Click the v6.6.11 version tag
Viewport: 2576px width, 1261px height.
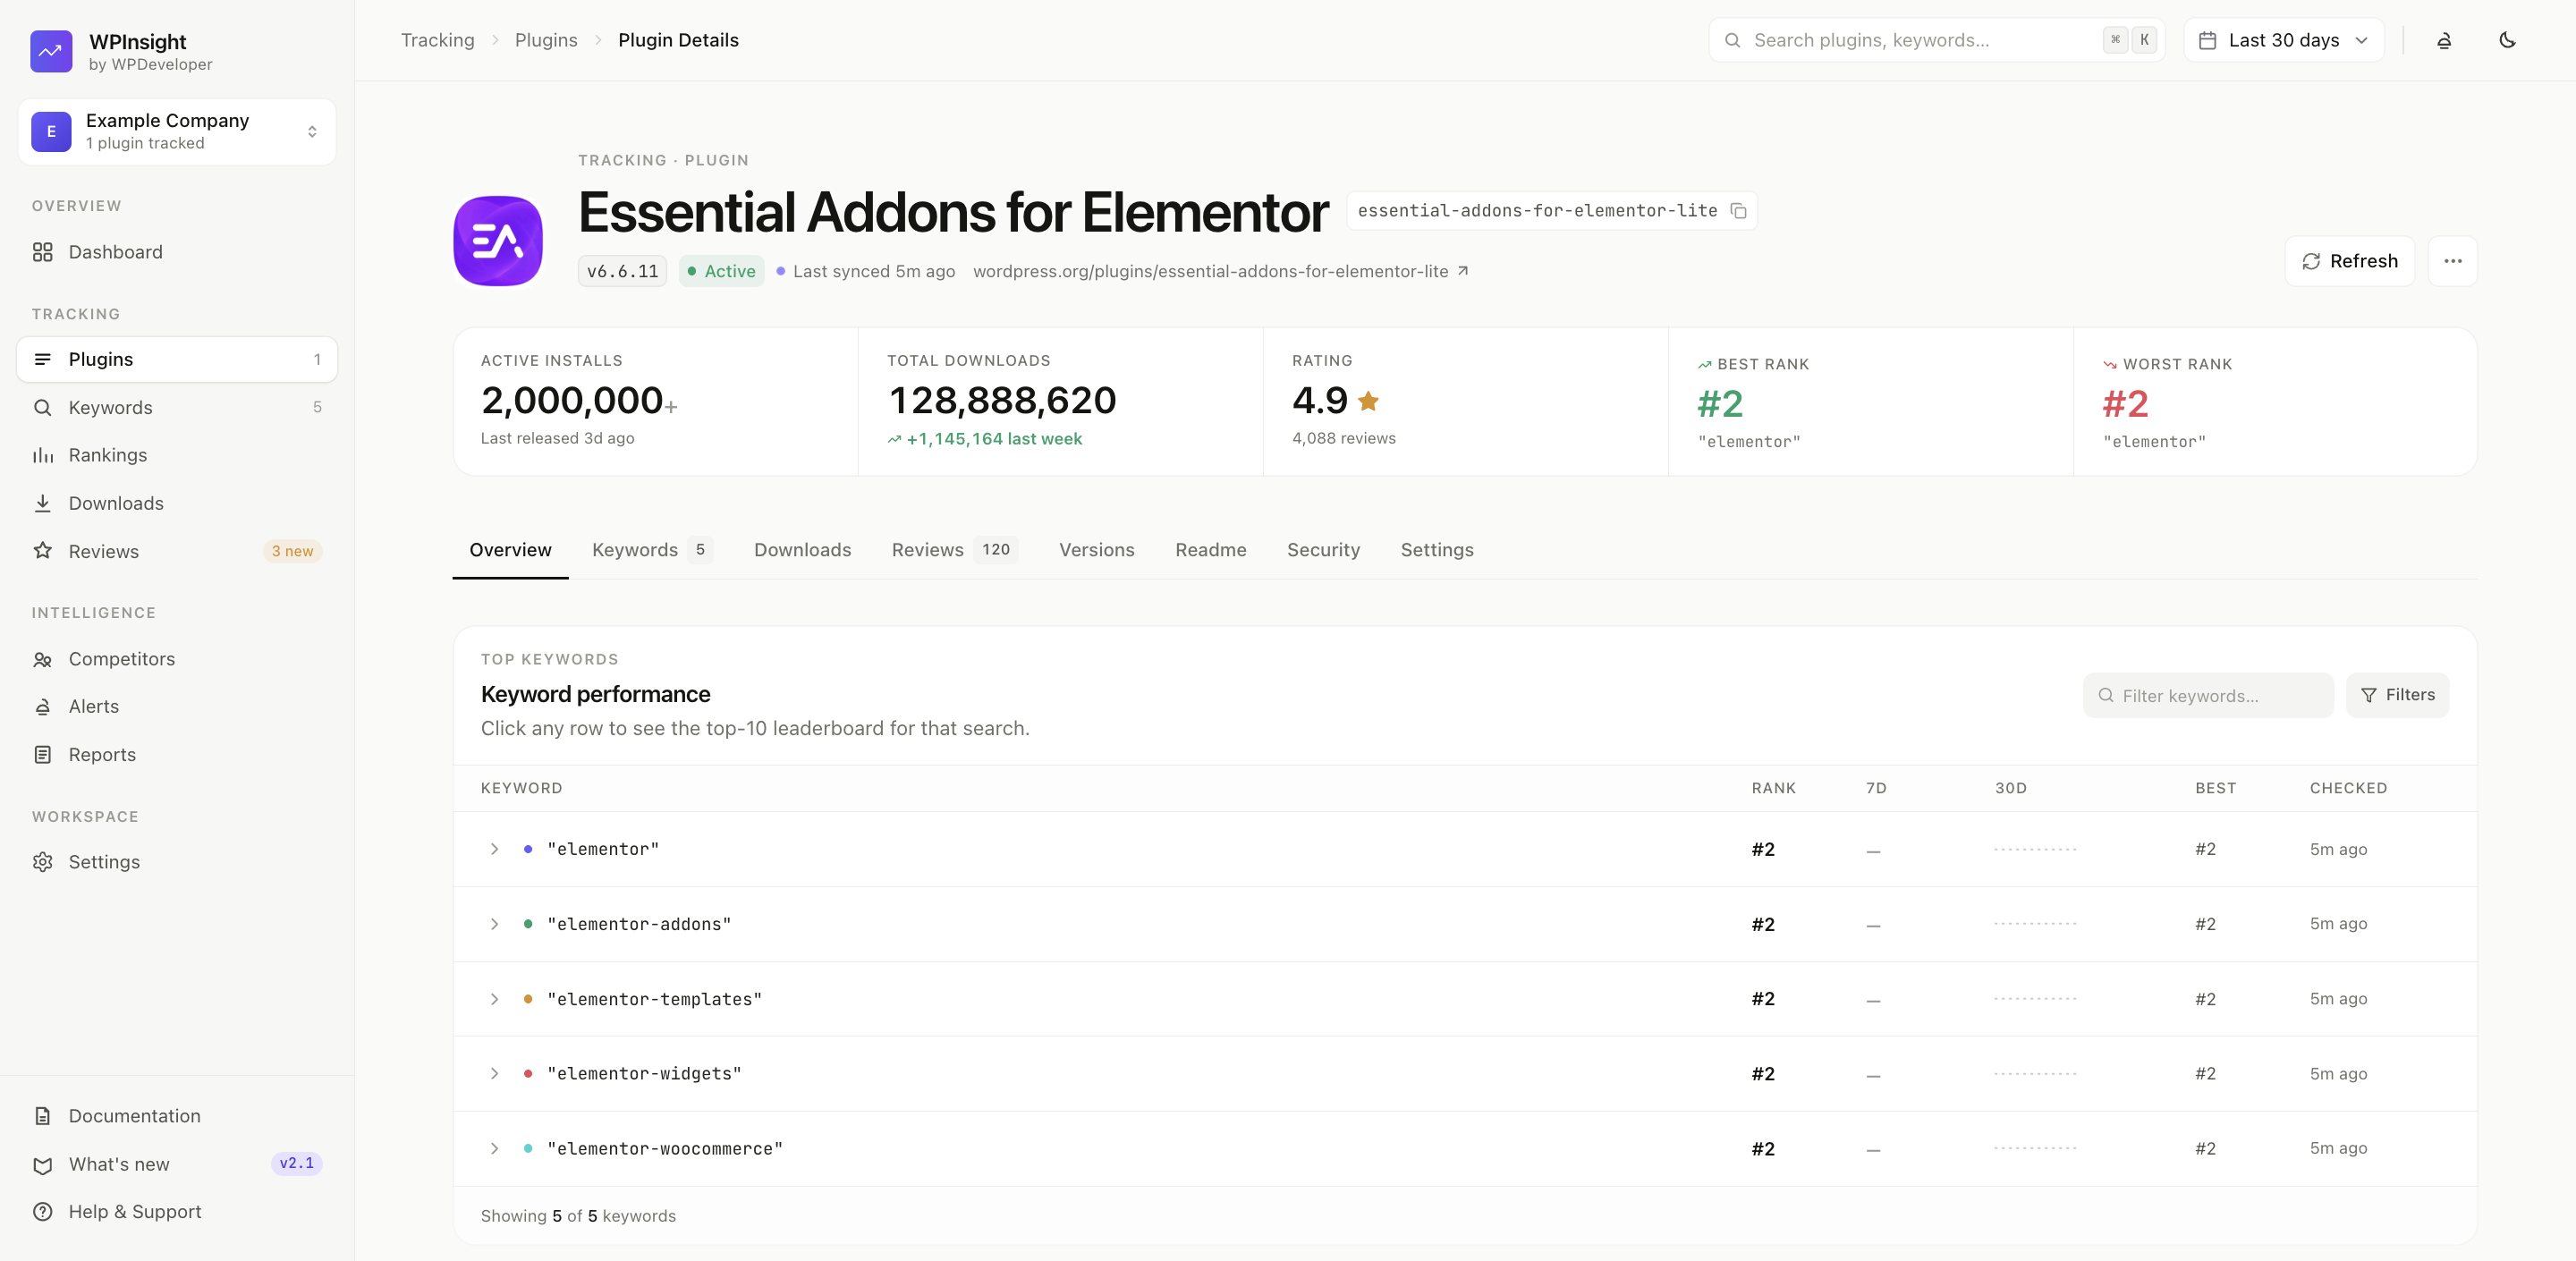pyautogui.click(x=622, y=271)
